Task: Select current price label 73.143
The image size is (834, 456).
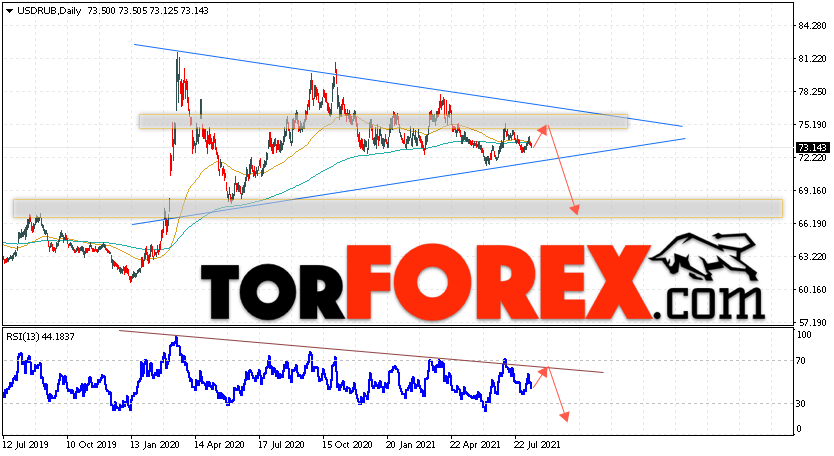Action: [812, 147]
